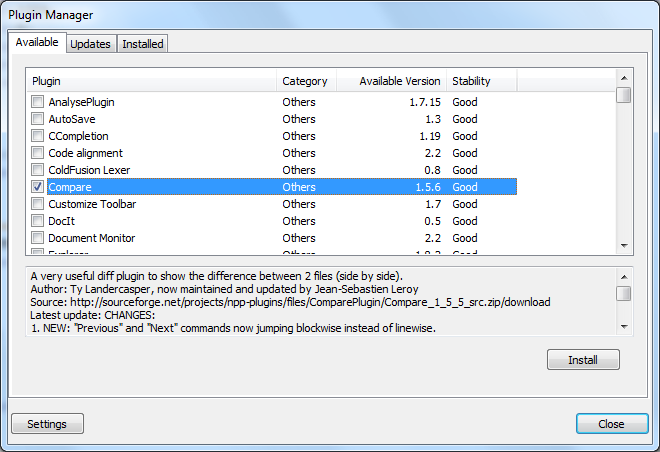
Task: Uncheck the Compare plugin checkbox
Action: coord(37,186)
